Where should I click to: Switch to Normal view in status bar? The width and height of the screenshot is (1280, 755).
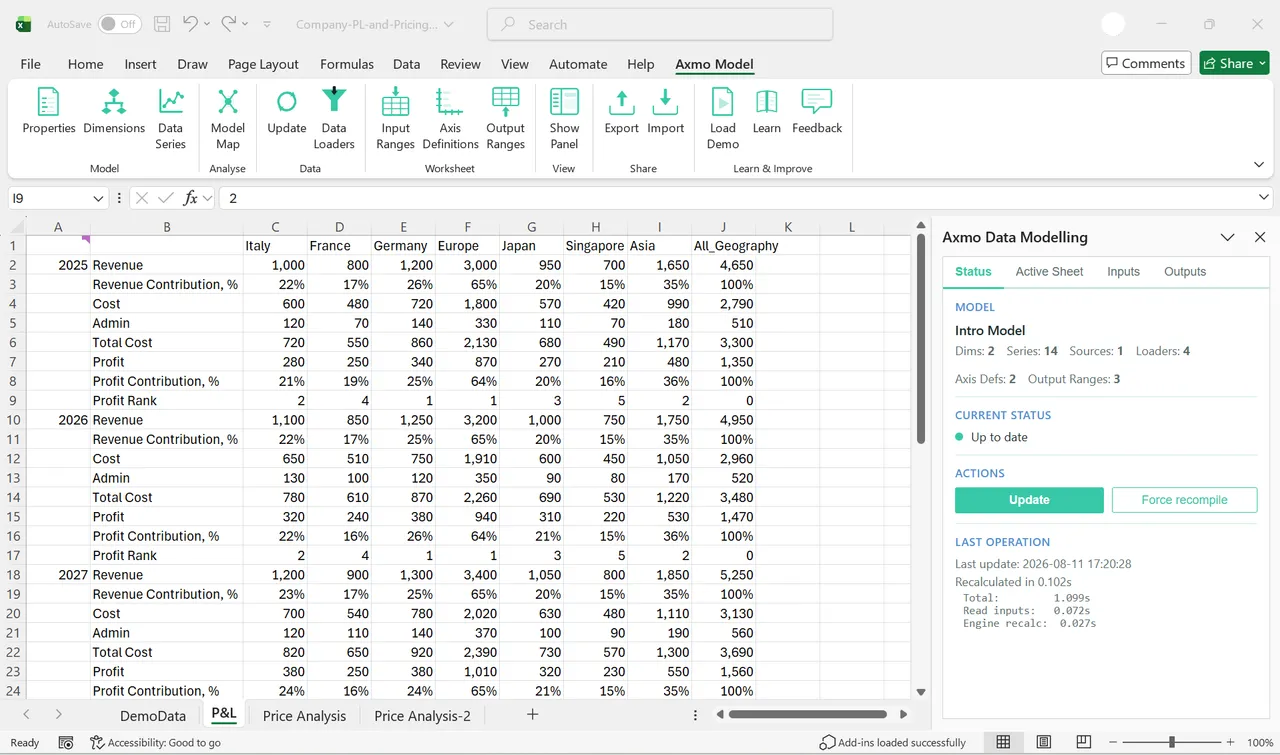[1003, 742]
